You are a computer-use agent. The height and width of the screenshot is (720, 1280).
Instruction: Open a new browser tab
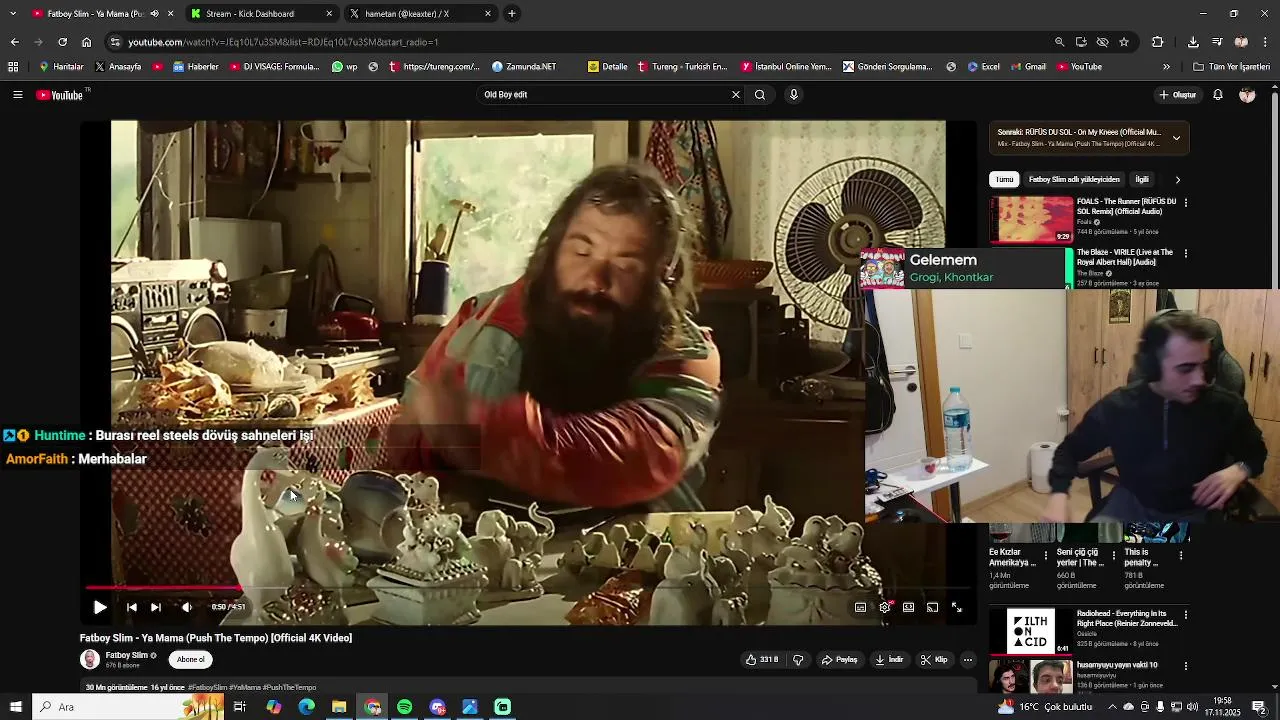[x=512, y=14]
